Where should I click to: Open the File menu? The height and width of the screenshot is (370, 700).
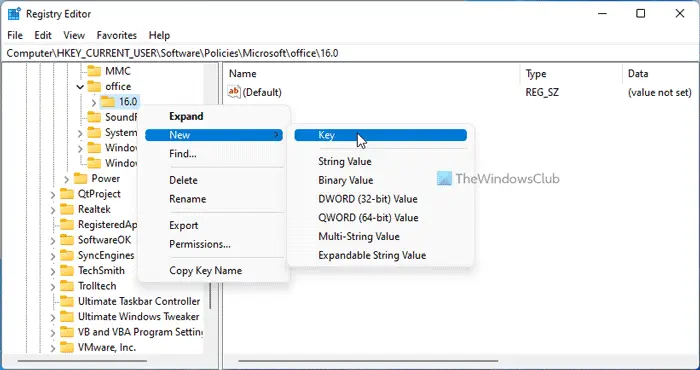click(15, 35)
